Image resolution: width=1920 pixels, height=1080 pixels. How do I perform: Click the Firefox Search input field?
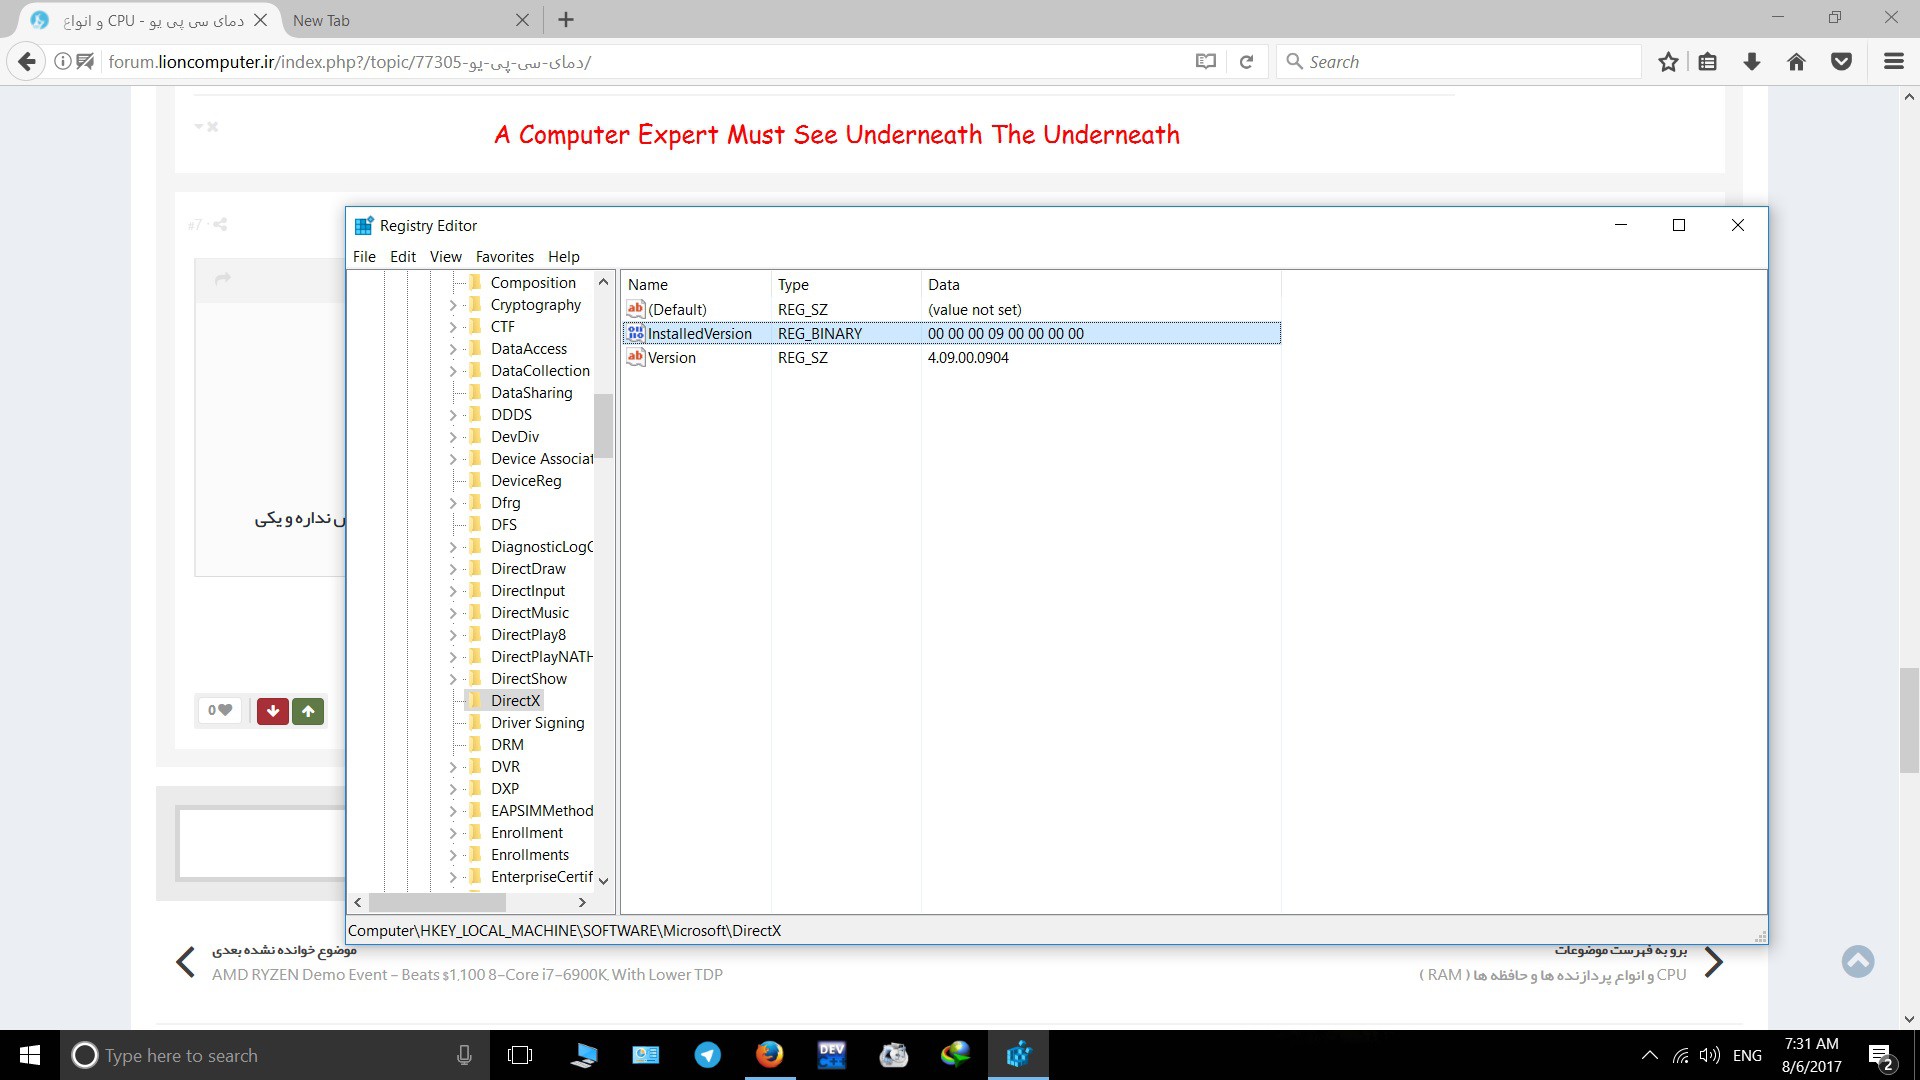pyautogui.click(x=1460, y=62)
